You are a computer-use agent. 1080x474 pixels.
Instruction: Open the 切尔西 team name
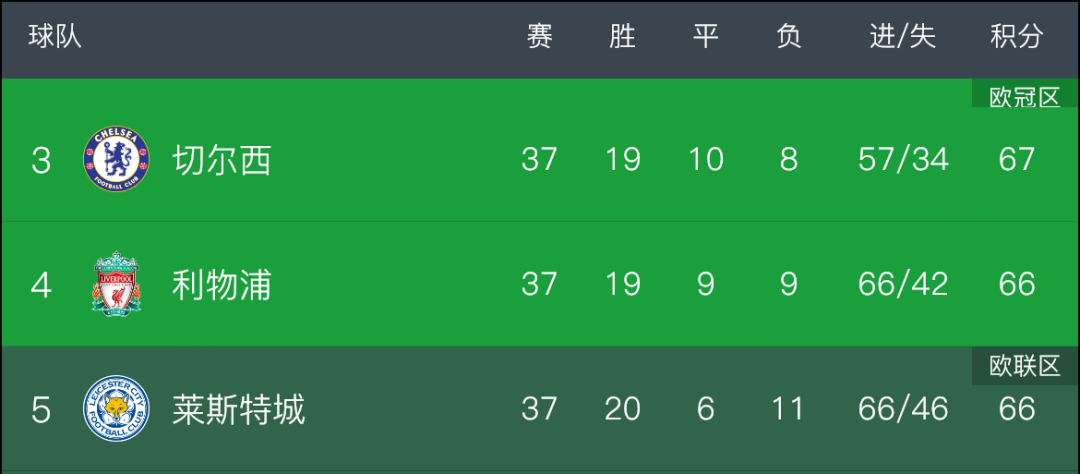pos(221,161)
